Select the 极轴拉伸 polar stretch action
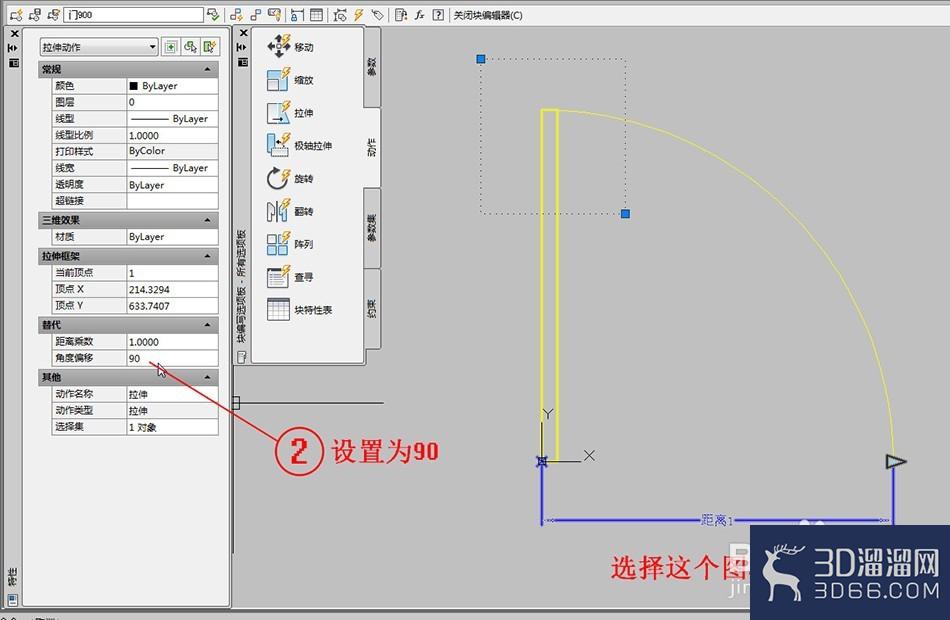The image size is (950, 620). [x=300, y=145]
